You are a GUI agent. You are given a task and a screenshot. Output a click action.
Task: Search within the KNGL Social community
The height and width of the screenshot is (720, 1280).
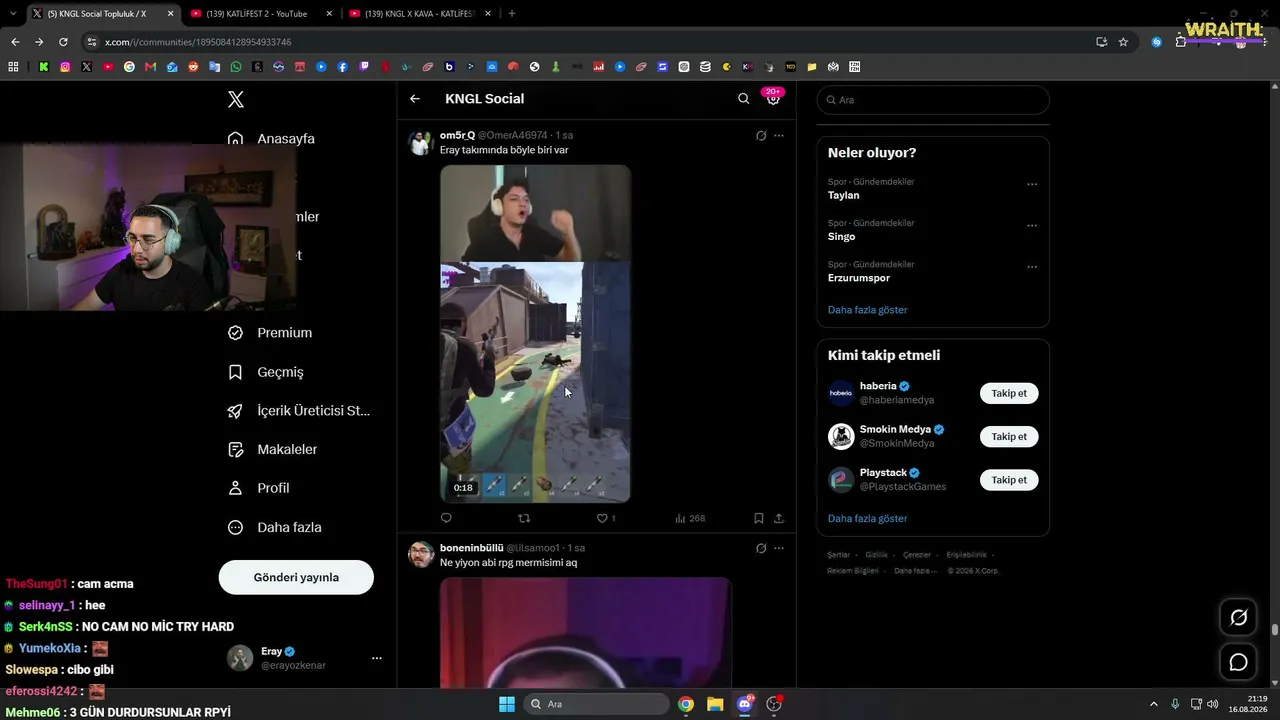point(743,99)
